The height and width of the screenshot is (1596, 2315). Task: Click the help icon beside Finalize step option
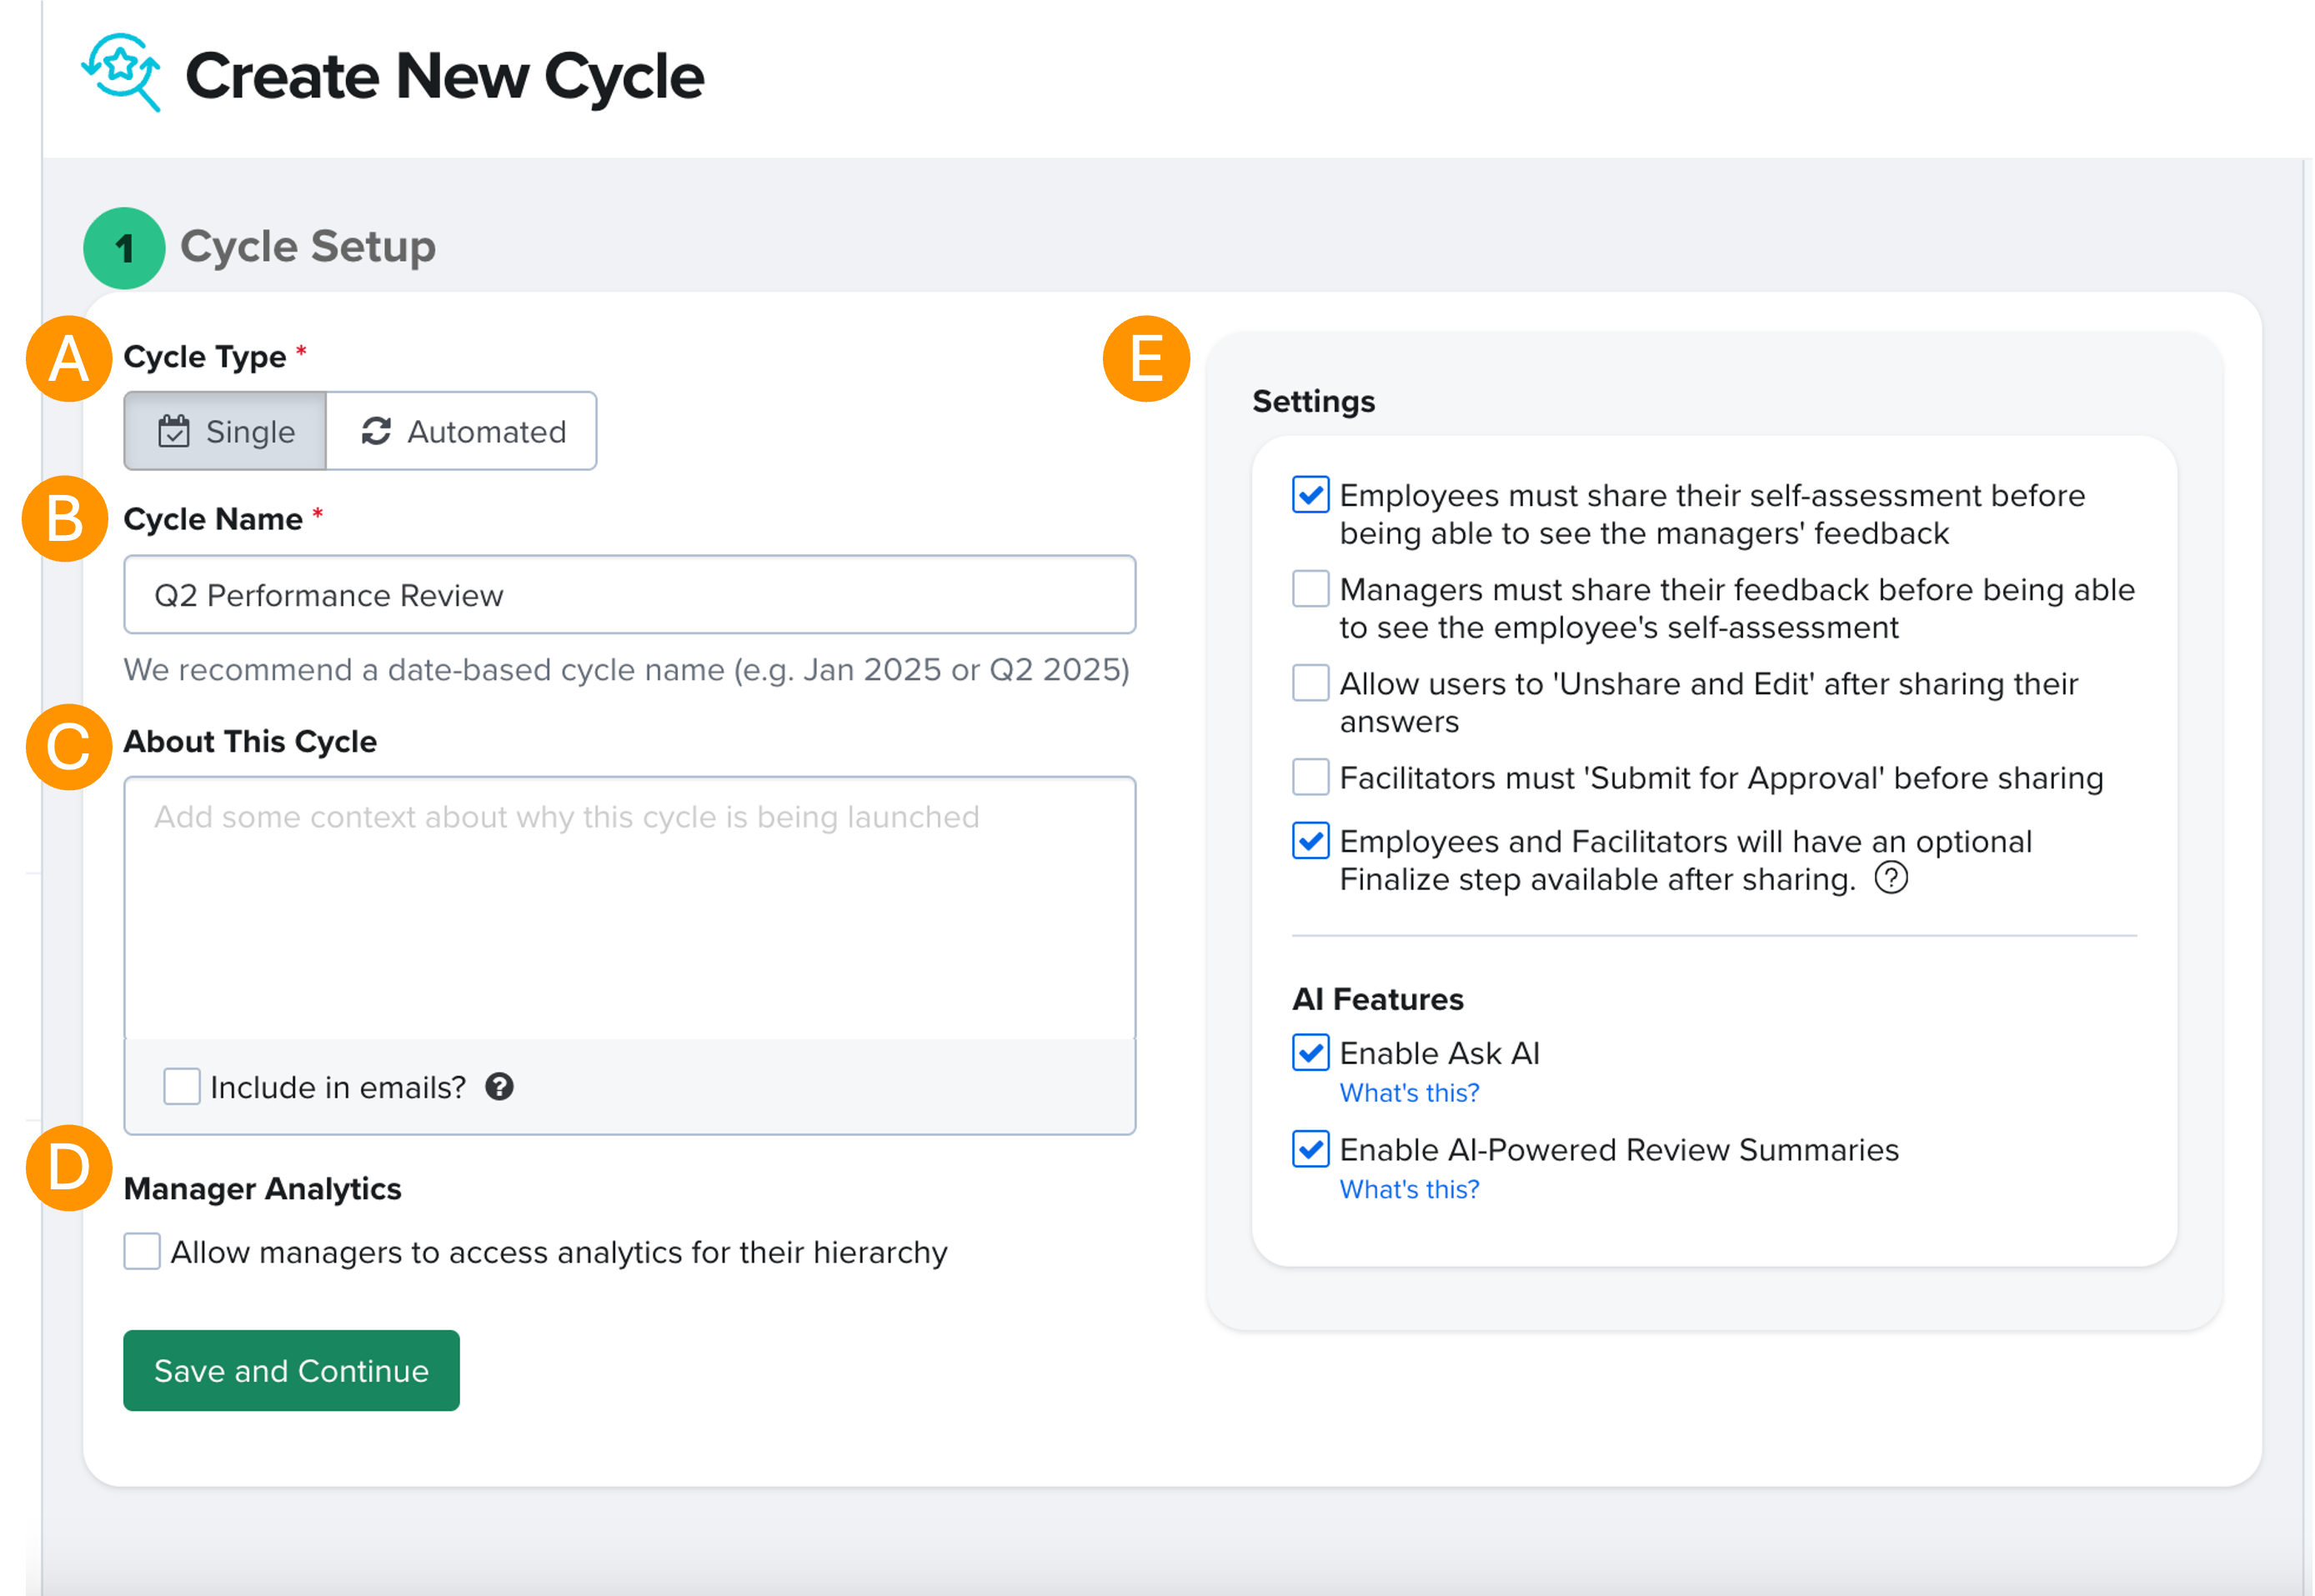coord(1890,878)
